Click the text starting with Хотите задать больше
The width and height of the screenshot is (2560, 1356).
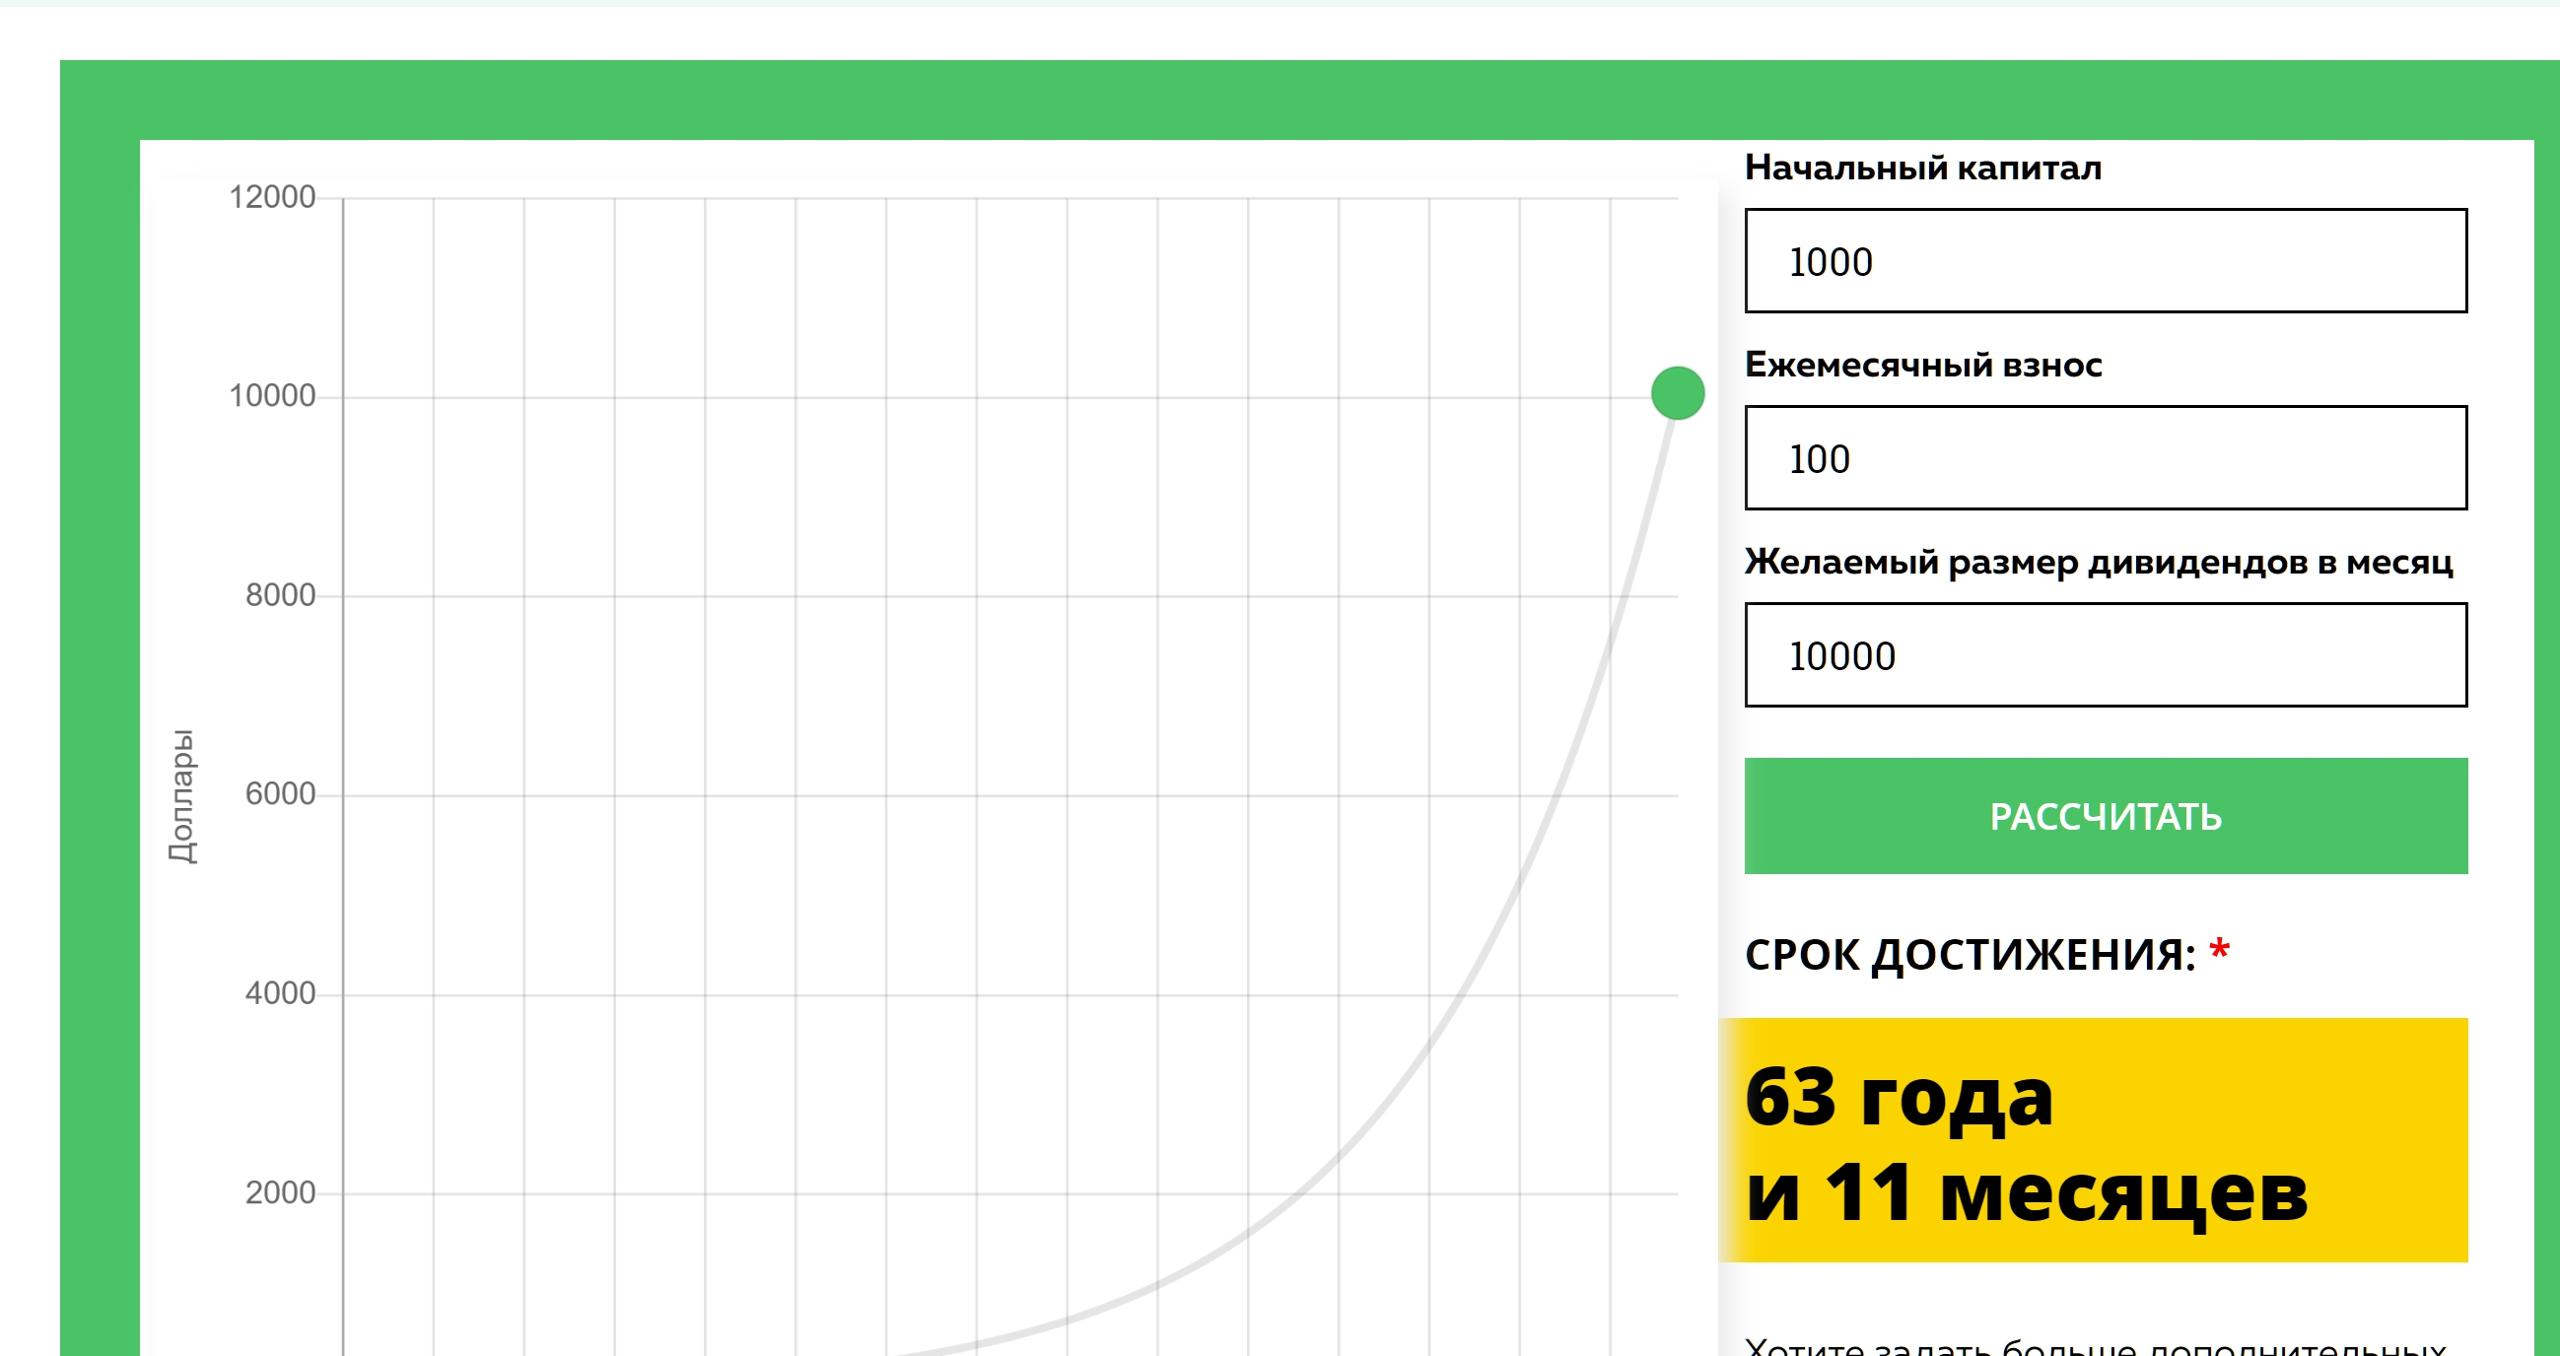tap(2095, 1346)
